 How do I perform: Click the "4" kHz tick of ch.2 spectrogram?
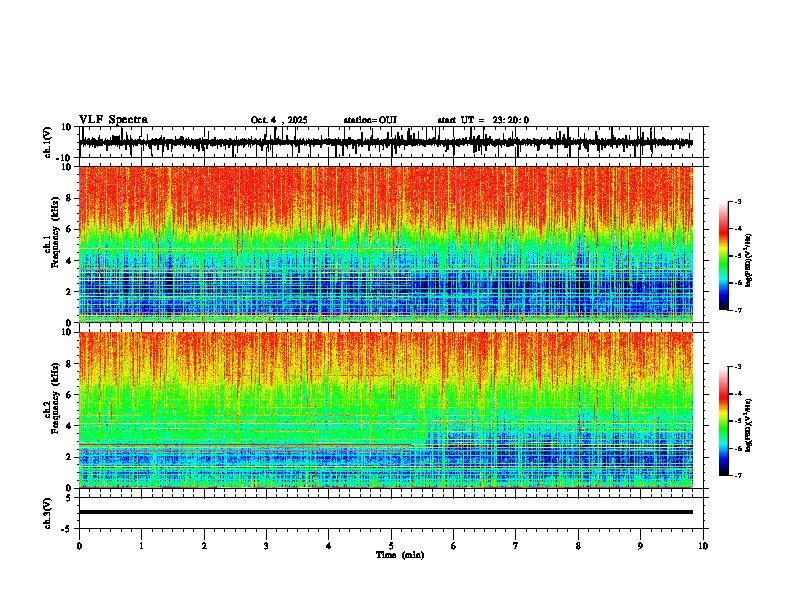pos(70,426)
